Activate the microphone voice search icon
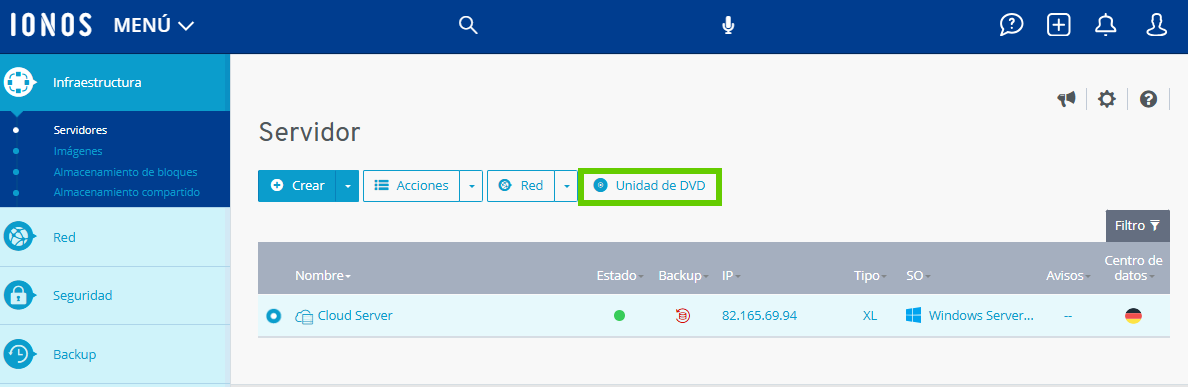 728,26
